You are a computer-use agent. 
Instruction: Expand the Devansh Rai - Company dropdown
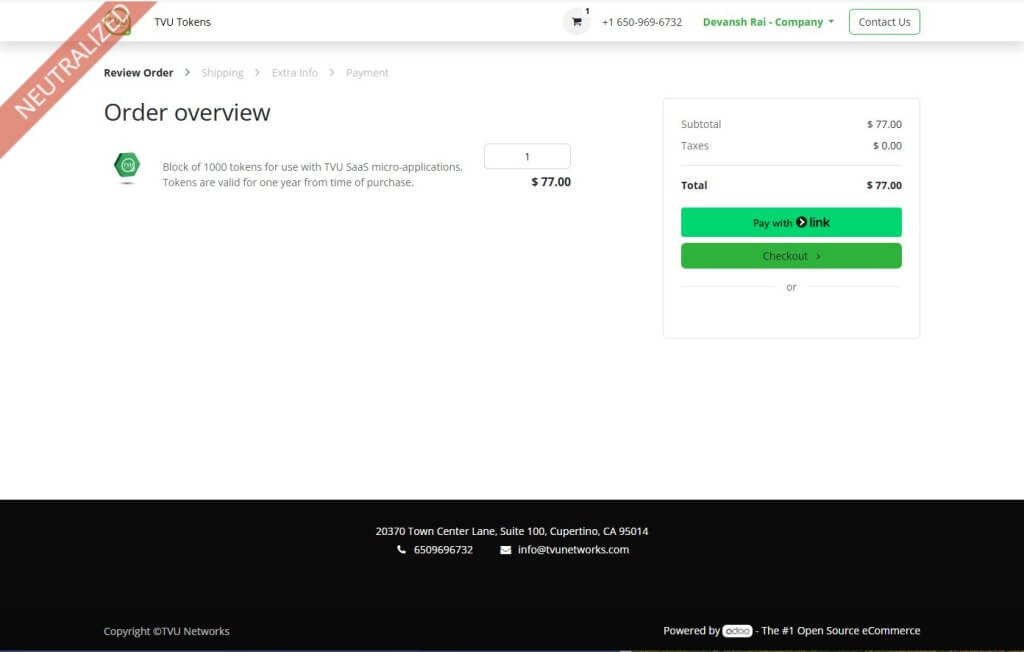(768, 22)
